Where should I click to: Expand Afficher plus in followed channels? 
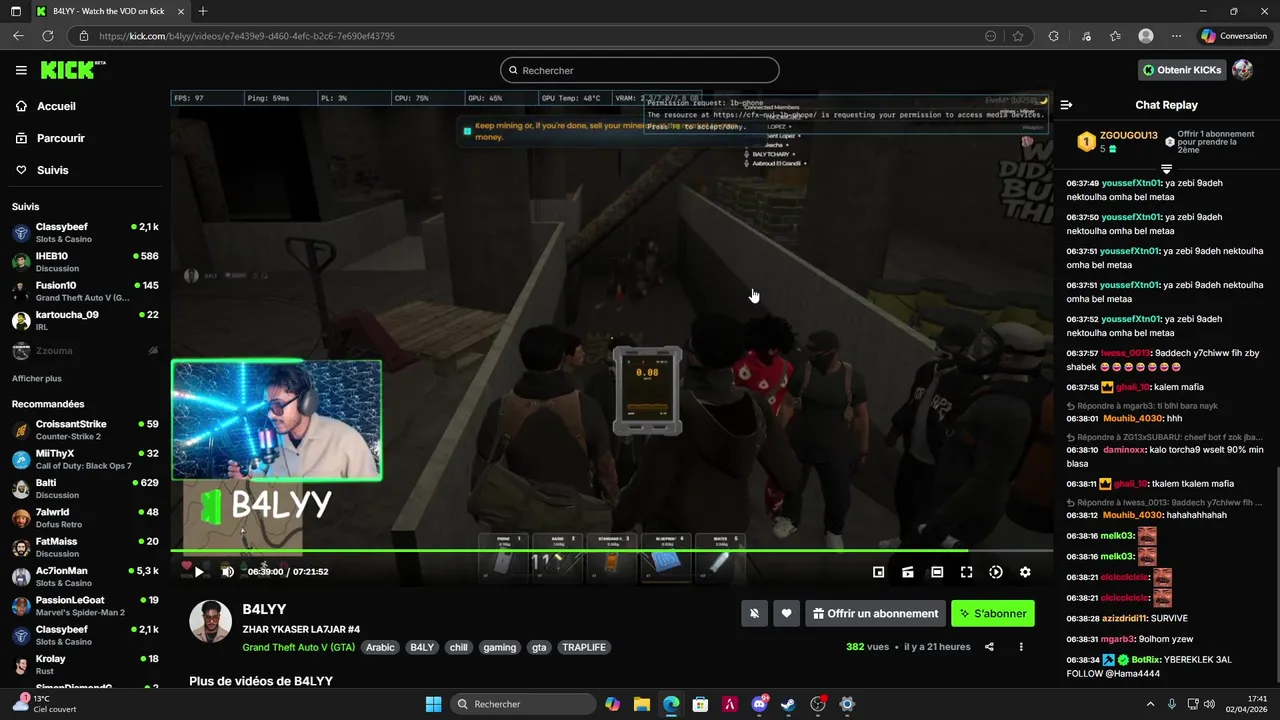pyautogui.click(x=36, y=379)
